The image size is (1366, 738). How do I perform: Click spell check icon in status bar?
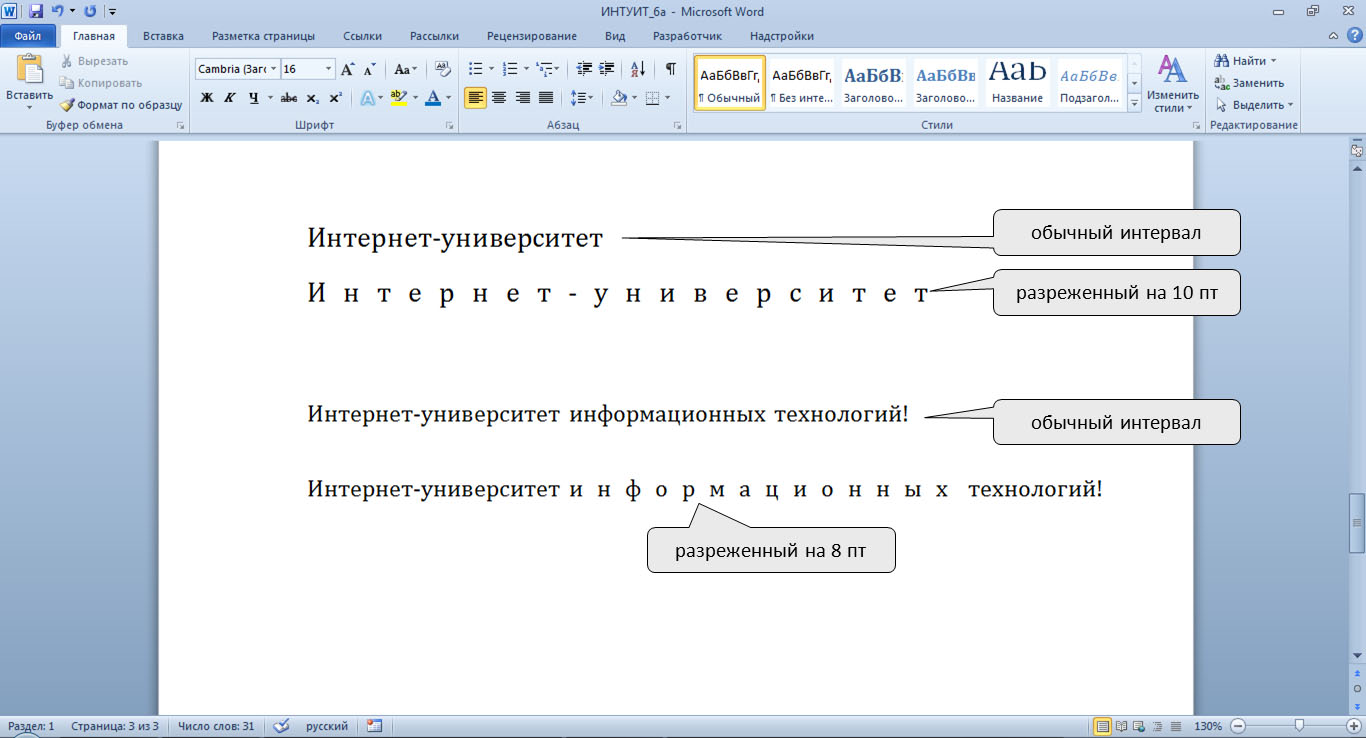click(281, 726)
